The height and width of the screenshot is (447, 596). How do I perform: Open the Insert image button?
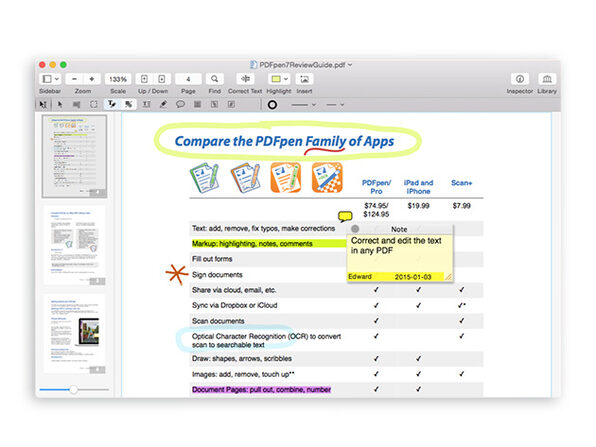point(304,79)
